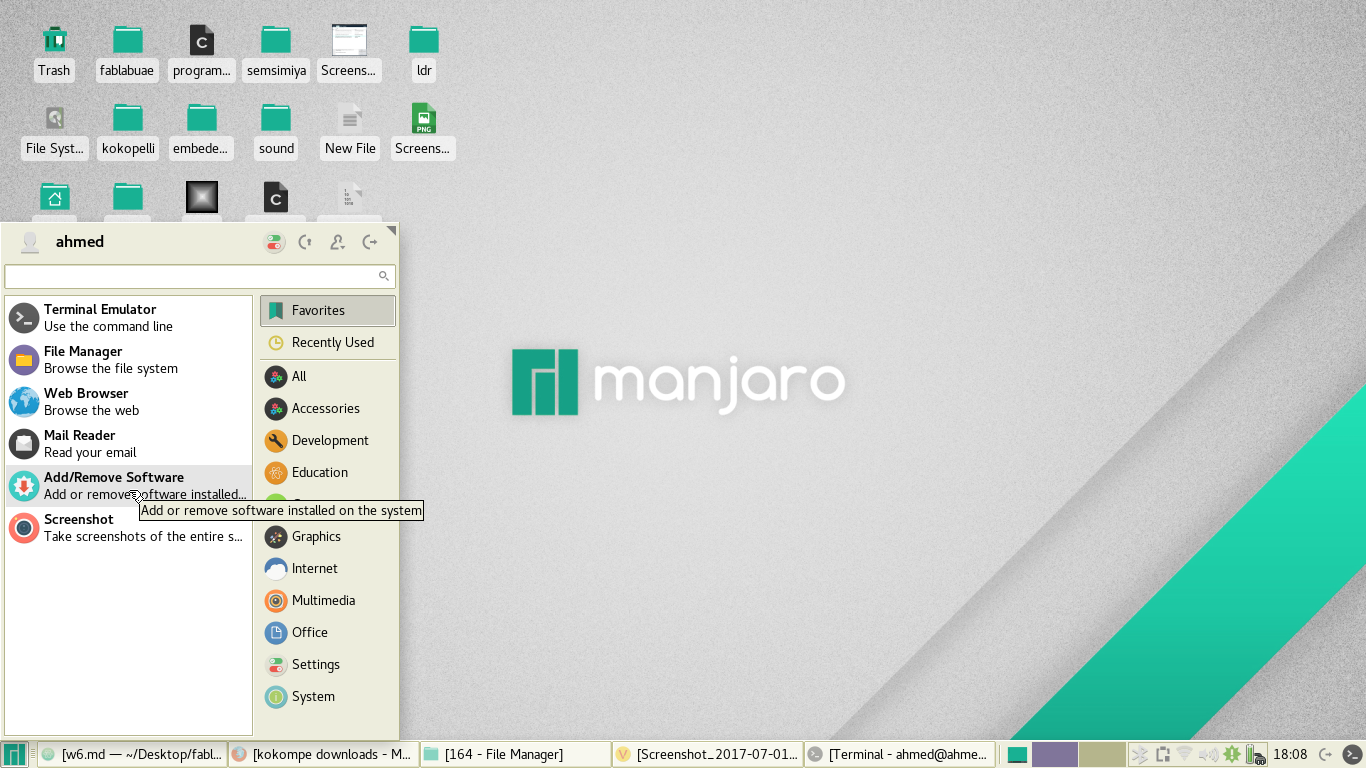The image size is (1366, 768).
Task: Switch to the Screenshot_2017-07-01 window
Action: point(706,754)
